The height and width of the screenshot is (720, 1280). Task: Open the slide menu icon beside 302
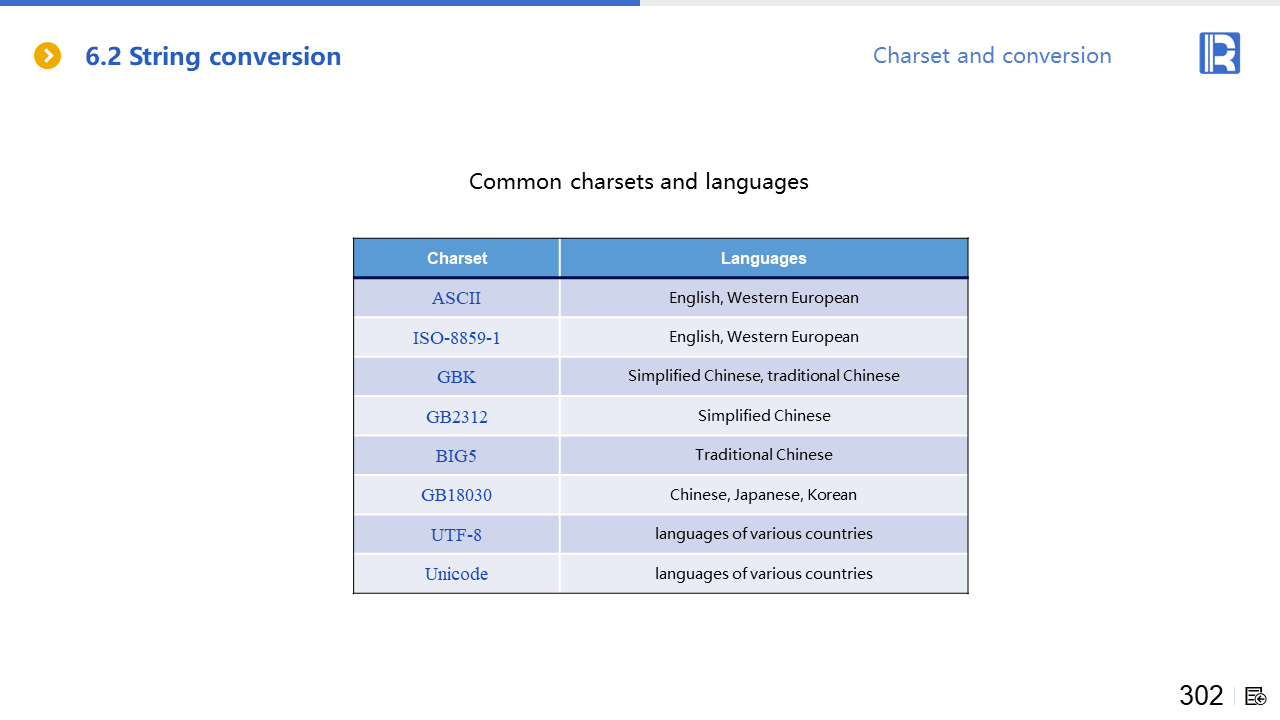[x=1256, y=696]
